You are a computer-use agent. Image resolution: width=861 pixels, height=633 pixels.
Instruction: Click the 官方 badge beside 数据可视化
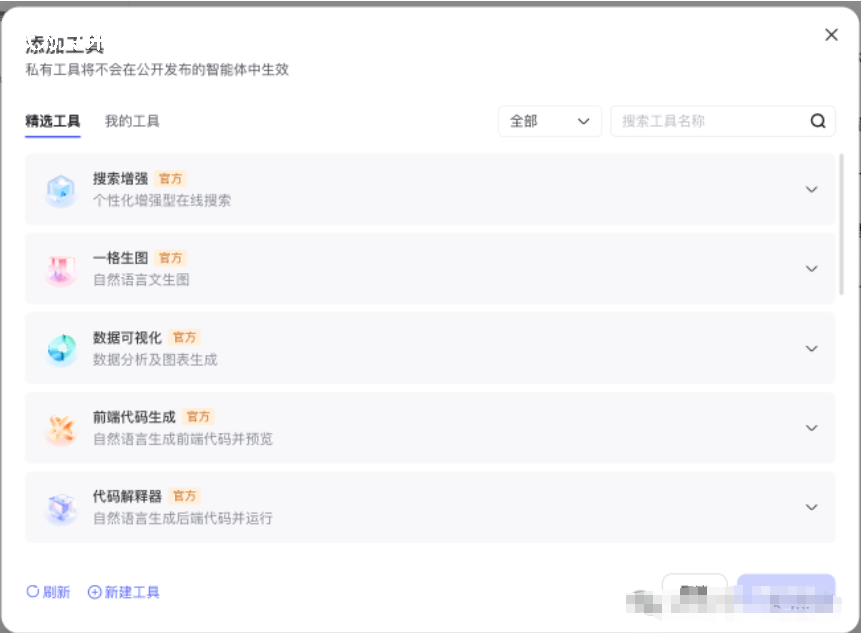(x=184, y=338)
